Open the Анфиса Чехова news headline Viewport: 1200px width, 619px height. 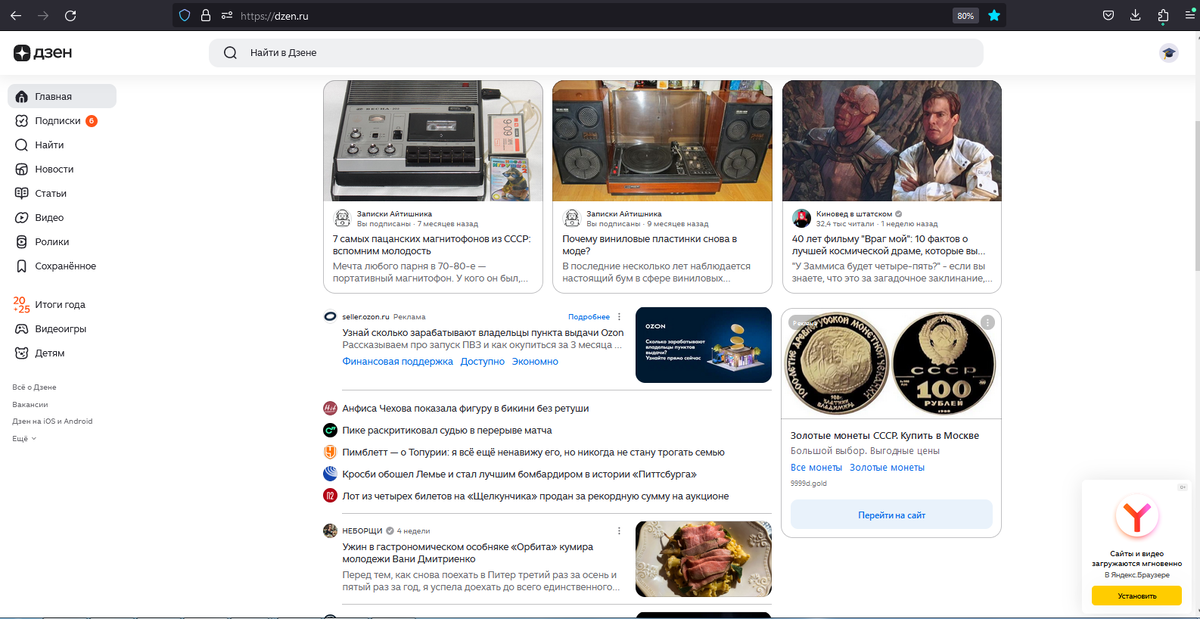click(x=465, y=408)
